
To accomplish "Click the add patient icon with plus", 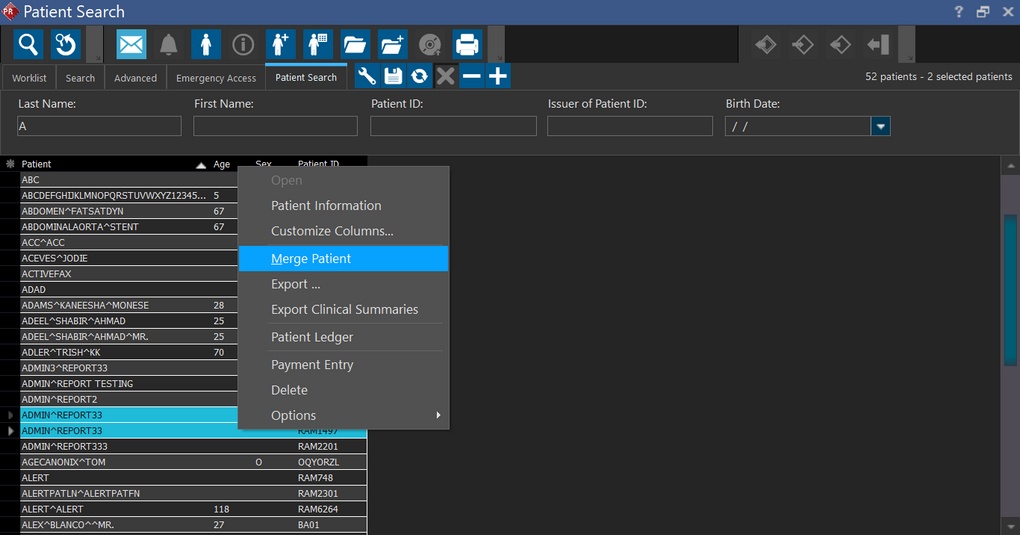I will (279, 45).
